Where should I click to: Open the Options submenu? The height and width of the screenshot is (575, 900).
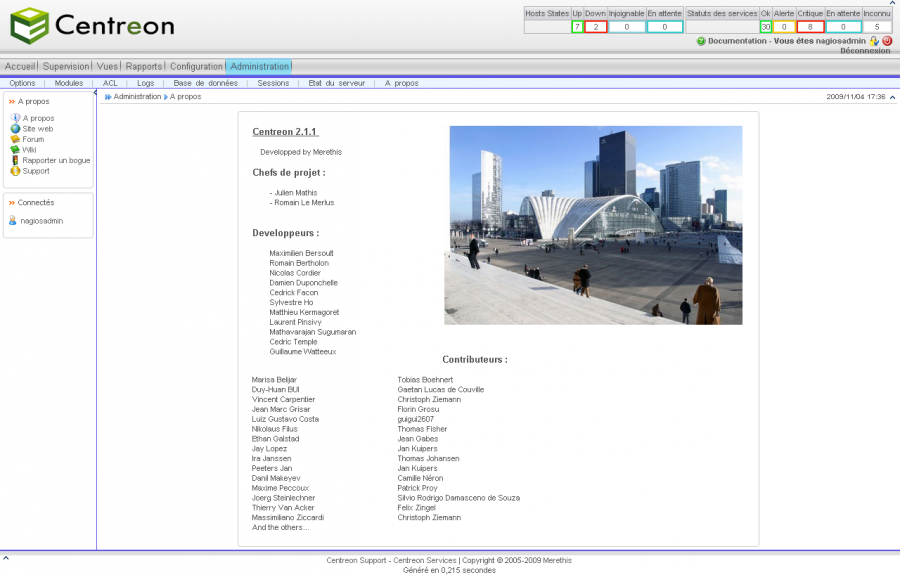click(x=22, y=83)
